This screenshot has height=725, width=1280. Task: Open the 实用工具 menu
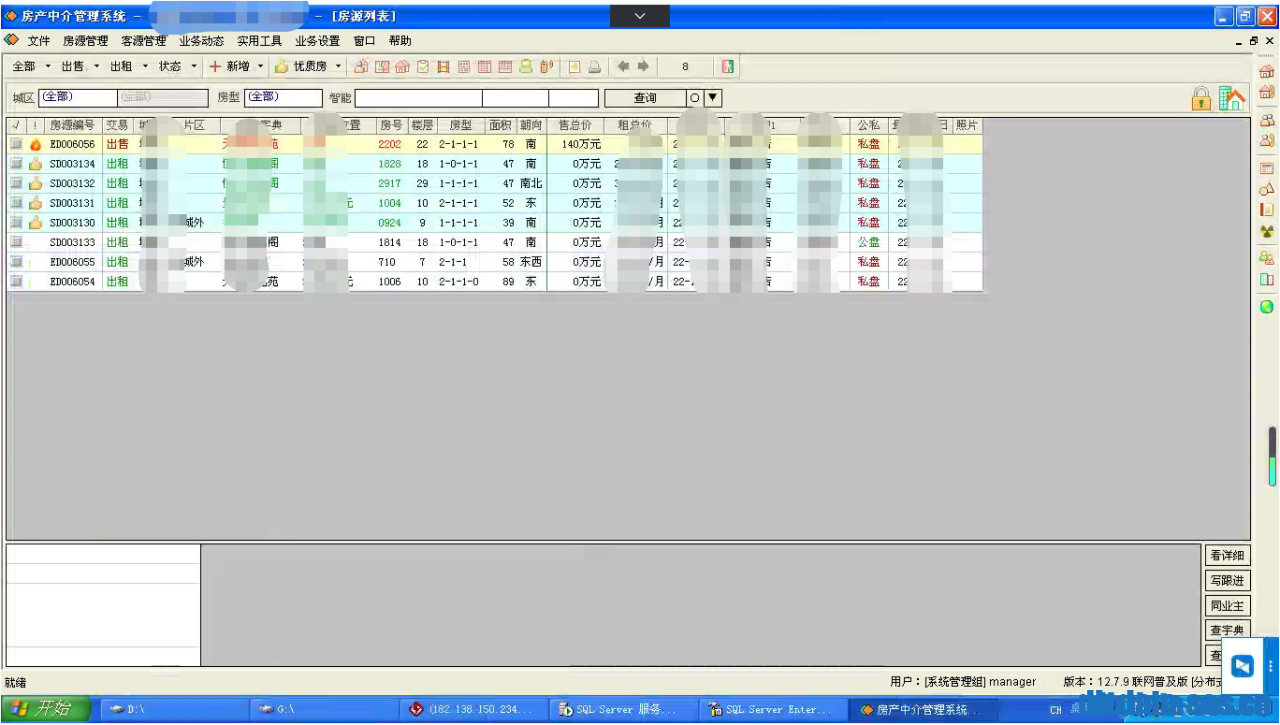[259, 41]
